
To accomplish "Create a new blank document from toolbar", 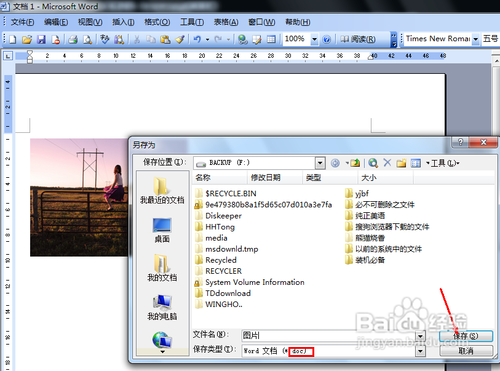I will (13, 40).
